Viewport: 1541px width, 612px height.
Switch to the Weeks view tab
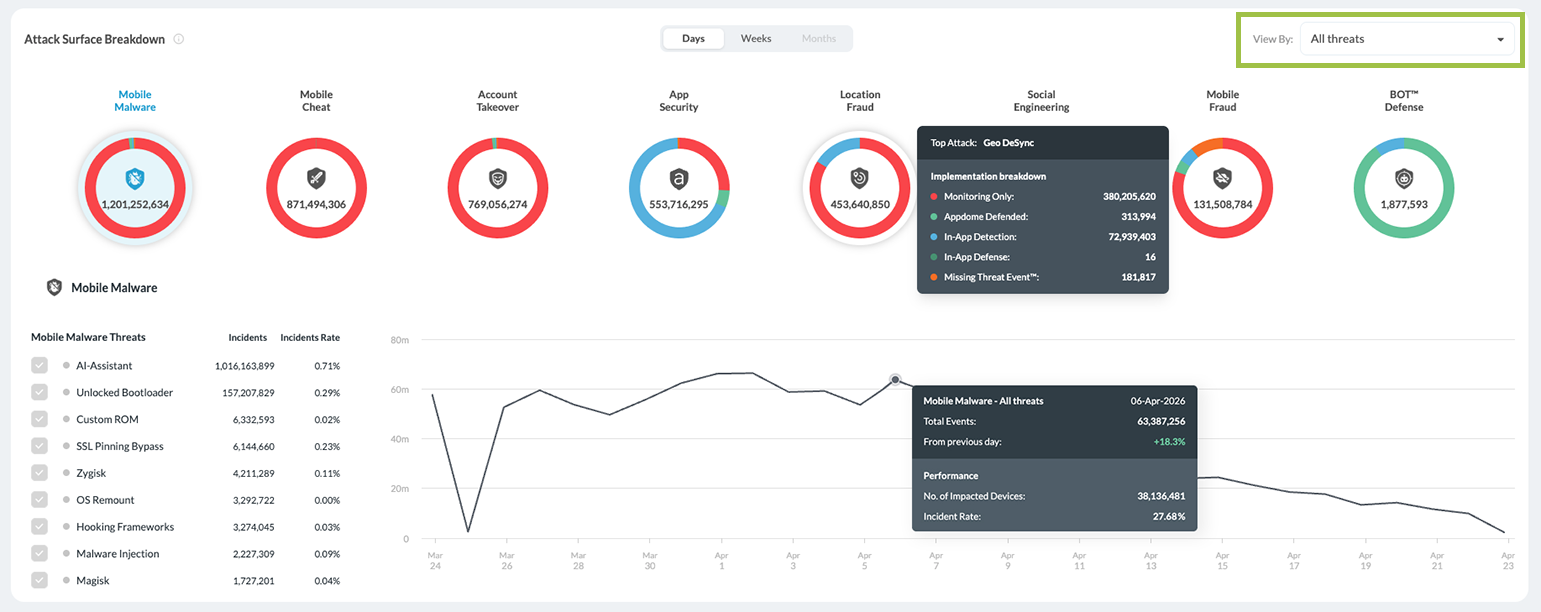[x=756, y=39]
